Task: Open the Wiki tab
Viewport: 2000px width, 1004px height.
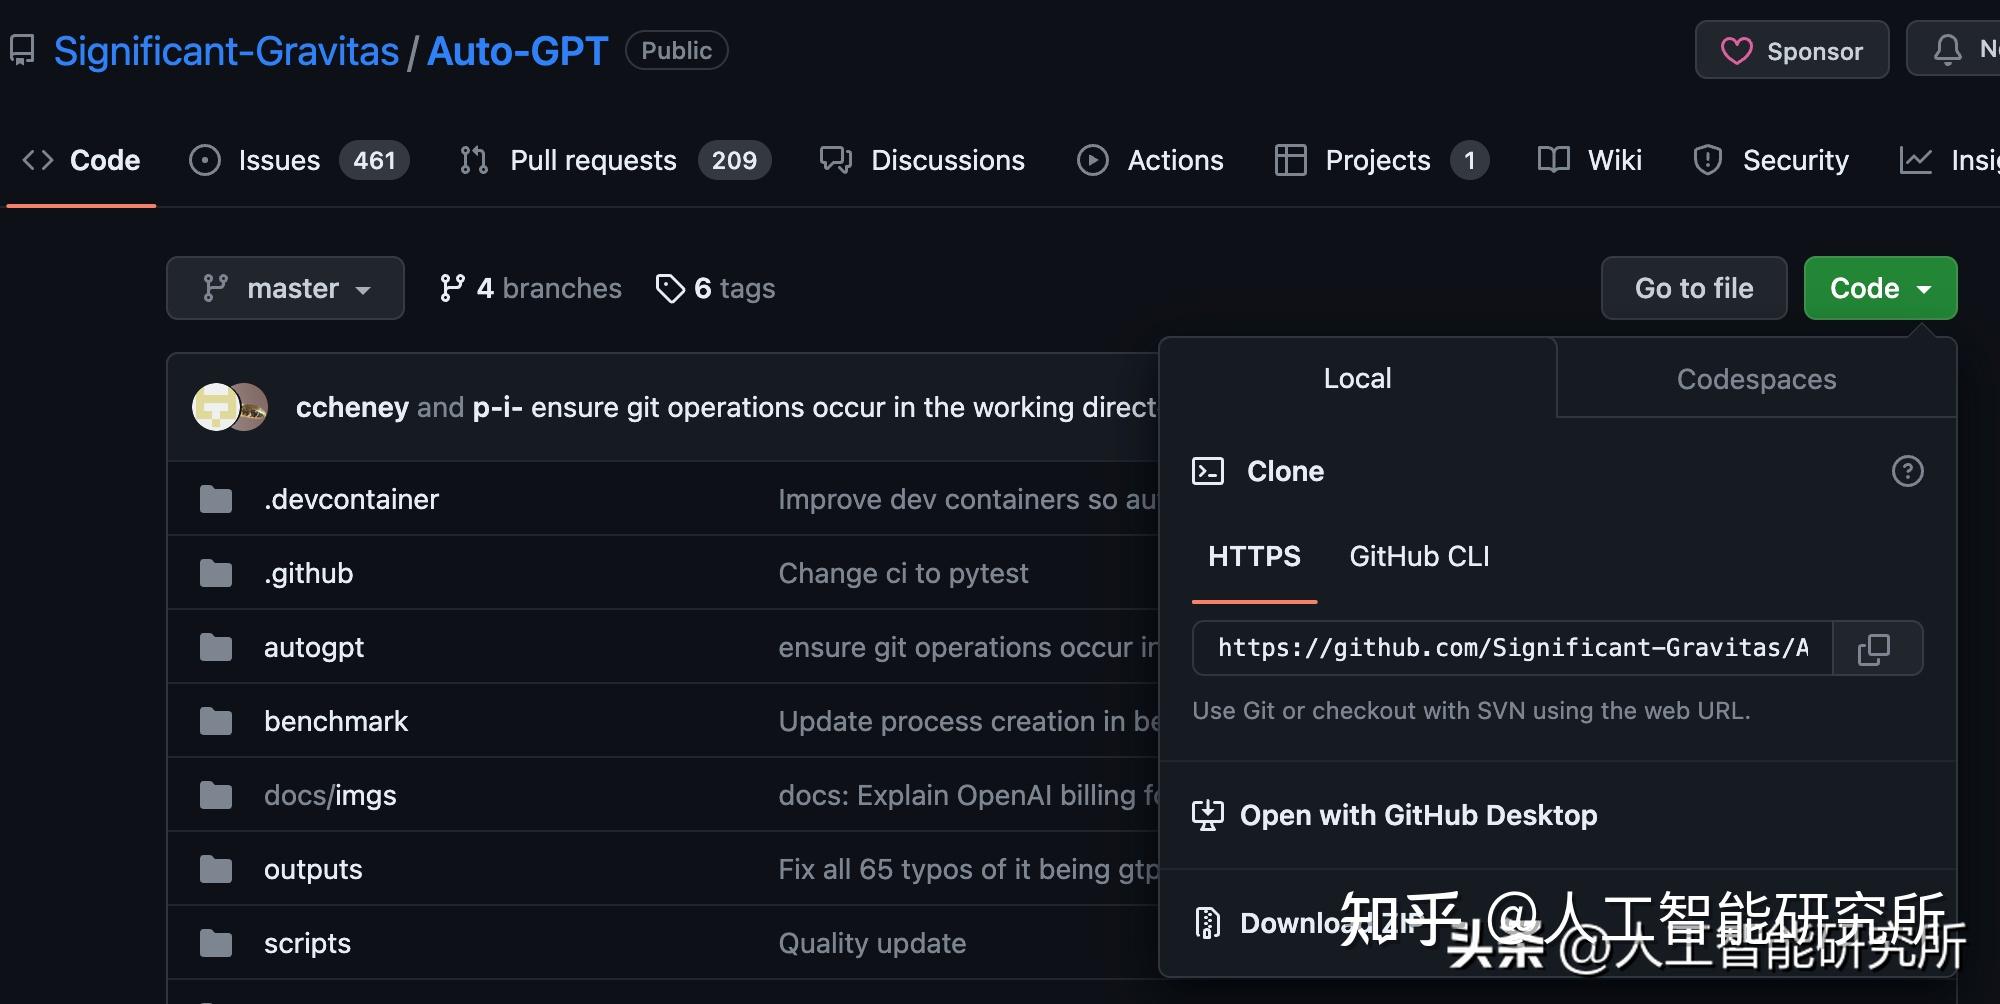Action: [x=1589, y=160]
